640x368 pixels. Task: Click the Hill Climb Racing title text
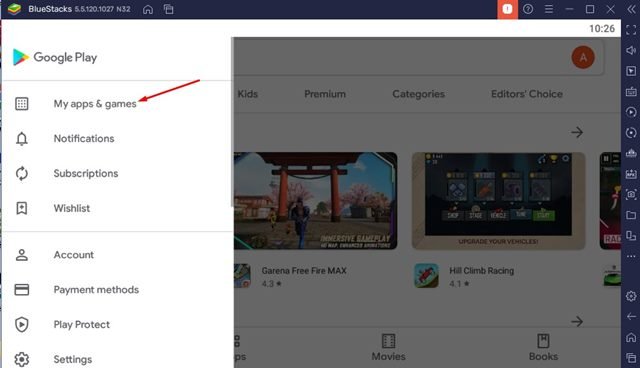tap(482, 270)
